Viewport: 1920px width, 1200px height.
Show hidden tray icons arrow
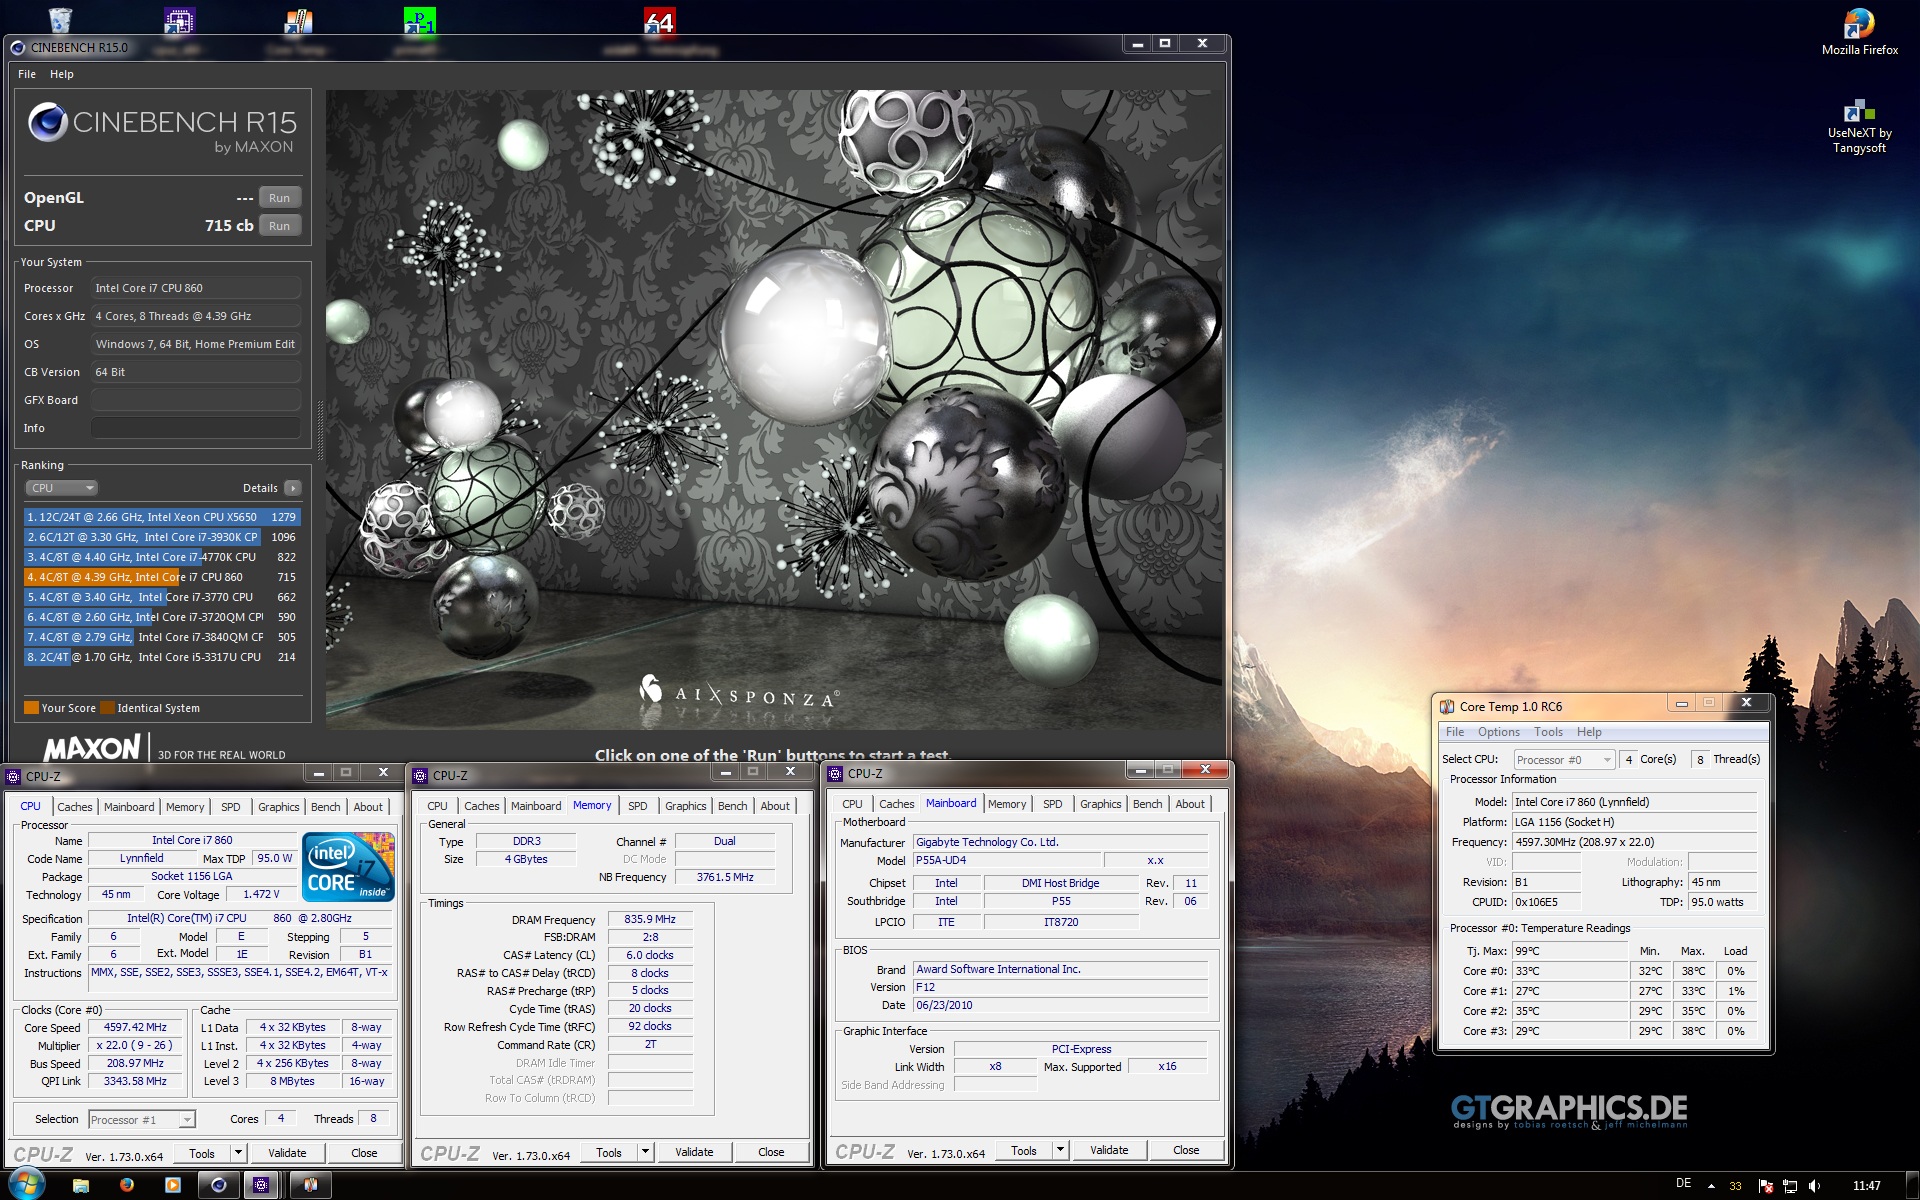[1711, 1186]
